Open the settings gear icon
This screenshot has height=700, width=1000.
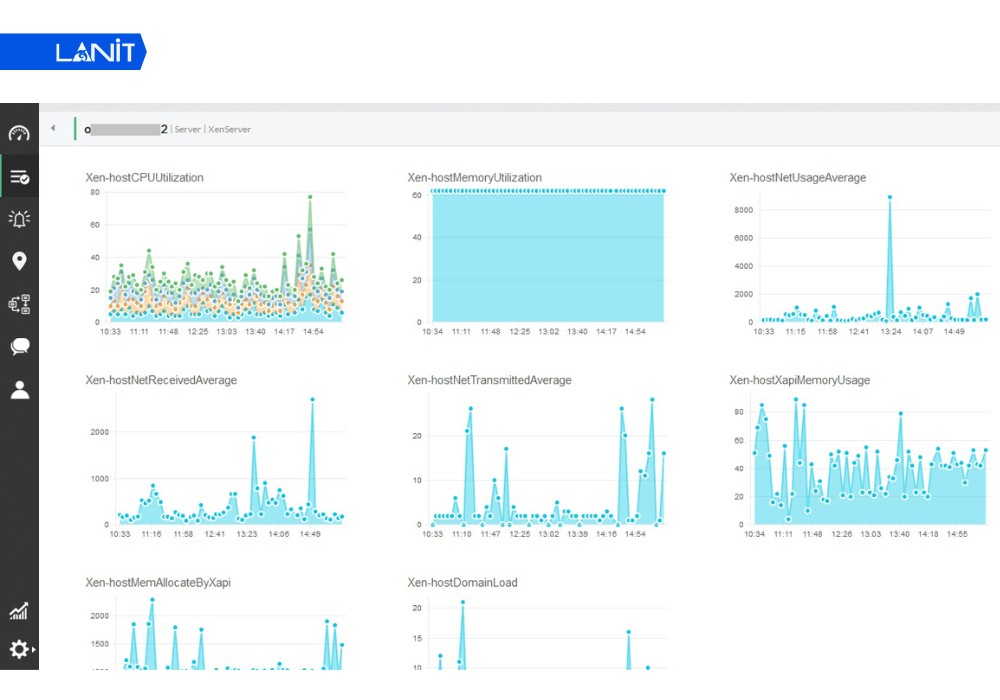tap(19, 650)
